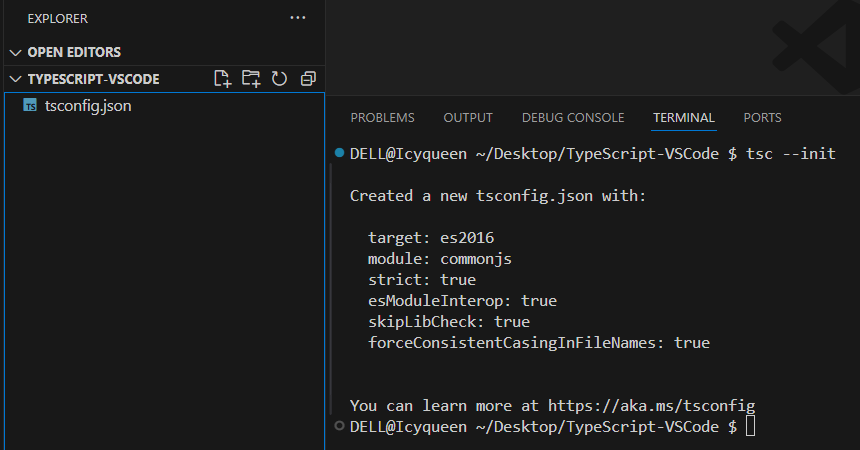Go to the Ports tab
The image size is (860, 450).
(x=762, y=118)
